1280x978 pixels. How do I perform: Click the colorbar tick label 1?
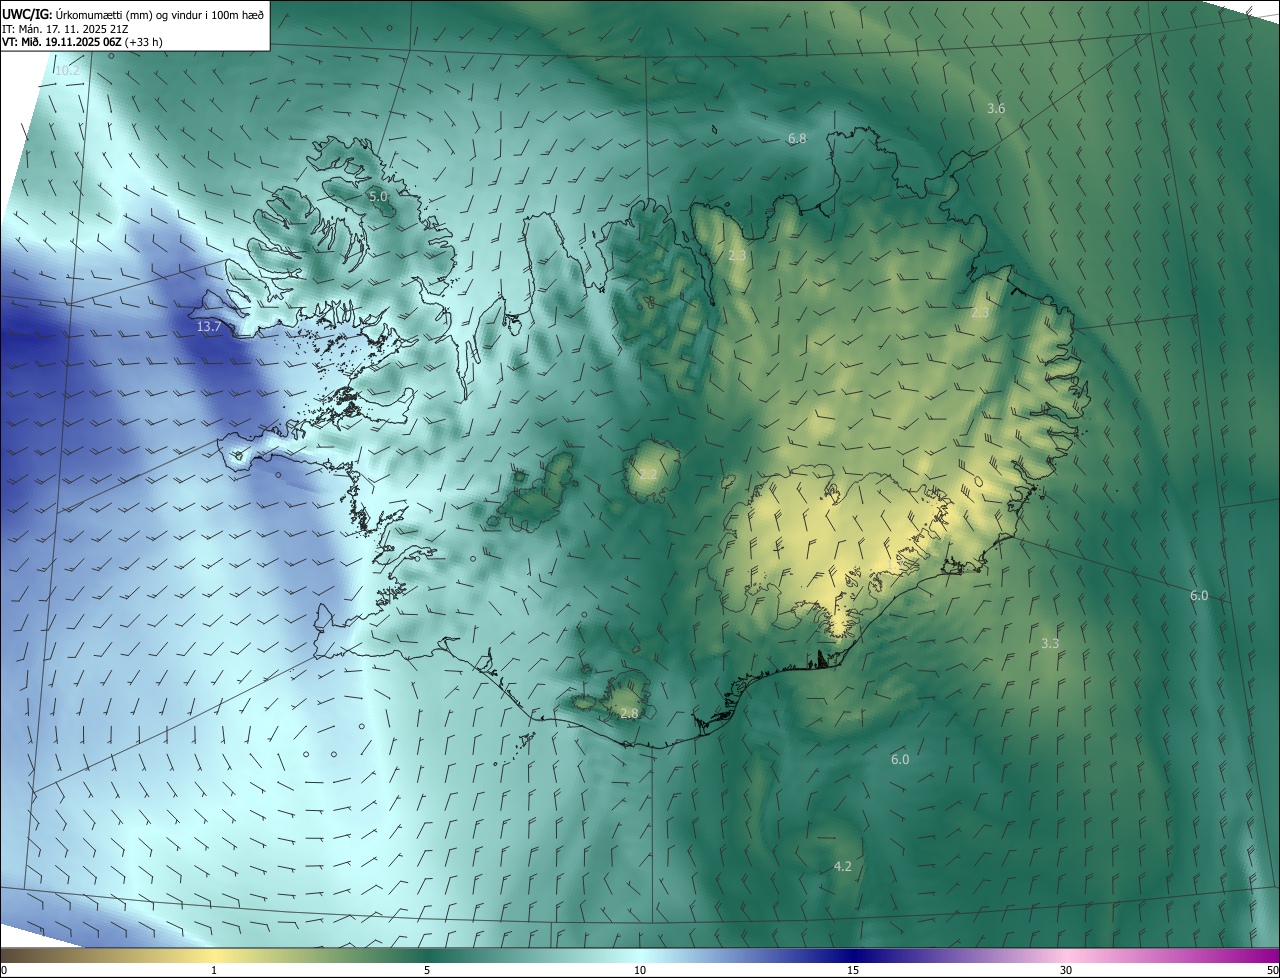pyautogui.click(x=214, y=971)
